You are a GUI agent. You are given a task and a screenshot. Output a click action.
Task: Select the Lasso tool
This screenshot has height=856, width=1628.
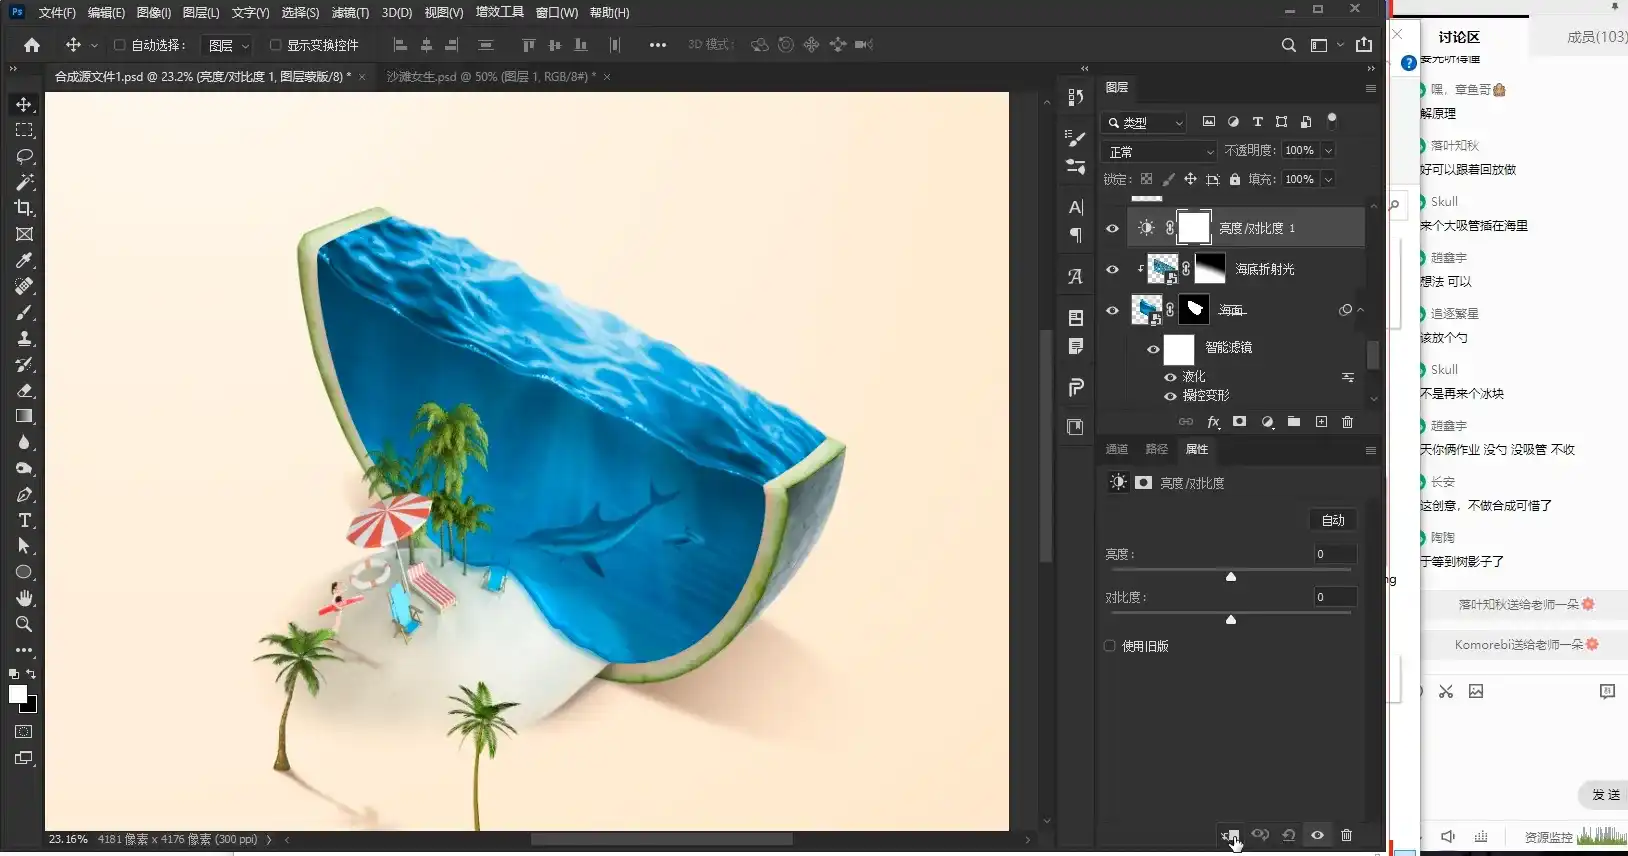coord(24,156)
